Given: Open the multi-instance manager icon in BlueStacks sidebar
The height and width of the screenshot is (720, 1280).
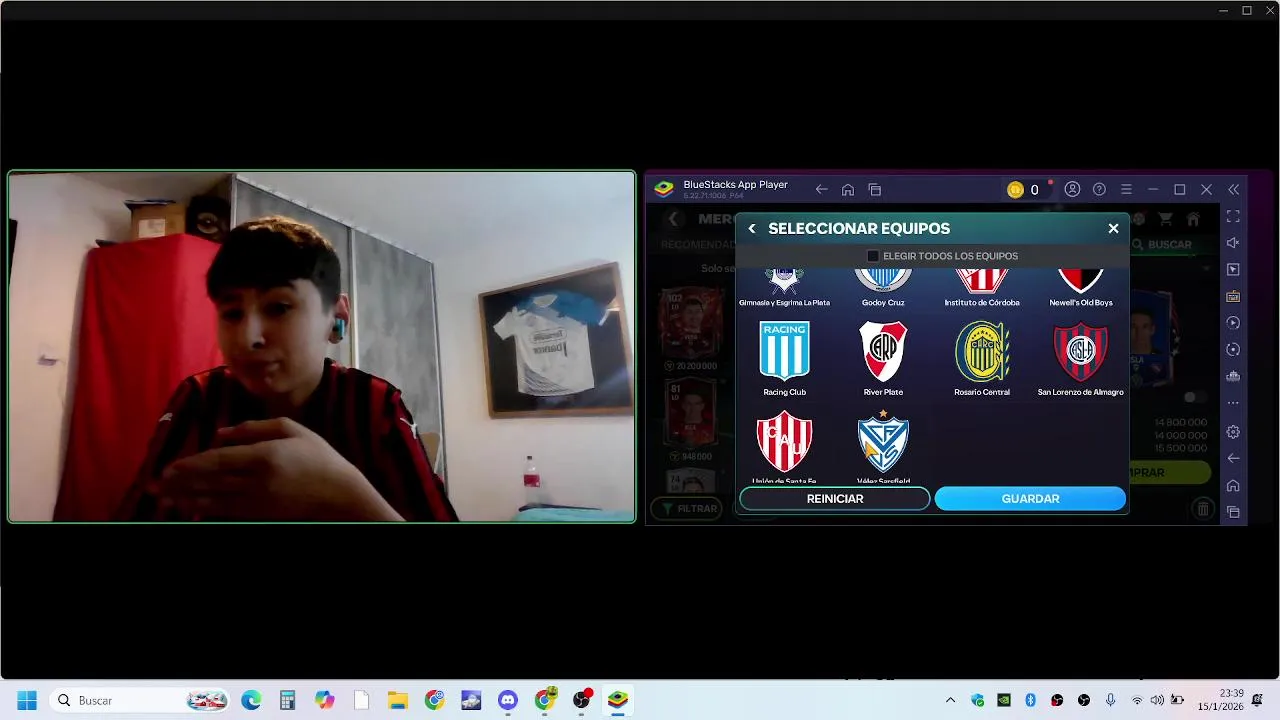Looking at the screenshot, I should pyautogui.click(x=1233, y=377).
